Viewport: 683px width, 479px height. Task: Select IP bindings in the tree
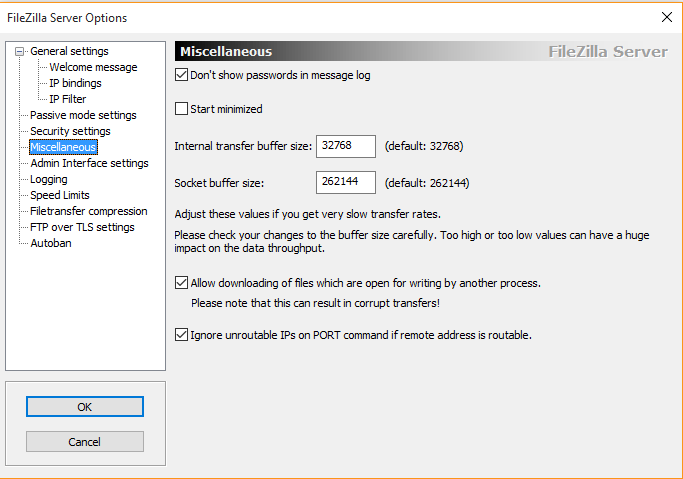[75, 83]
